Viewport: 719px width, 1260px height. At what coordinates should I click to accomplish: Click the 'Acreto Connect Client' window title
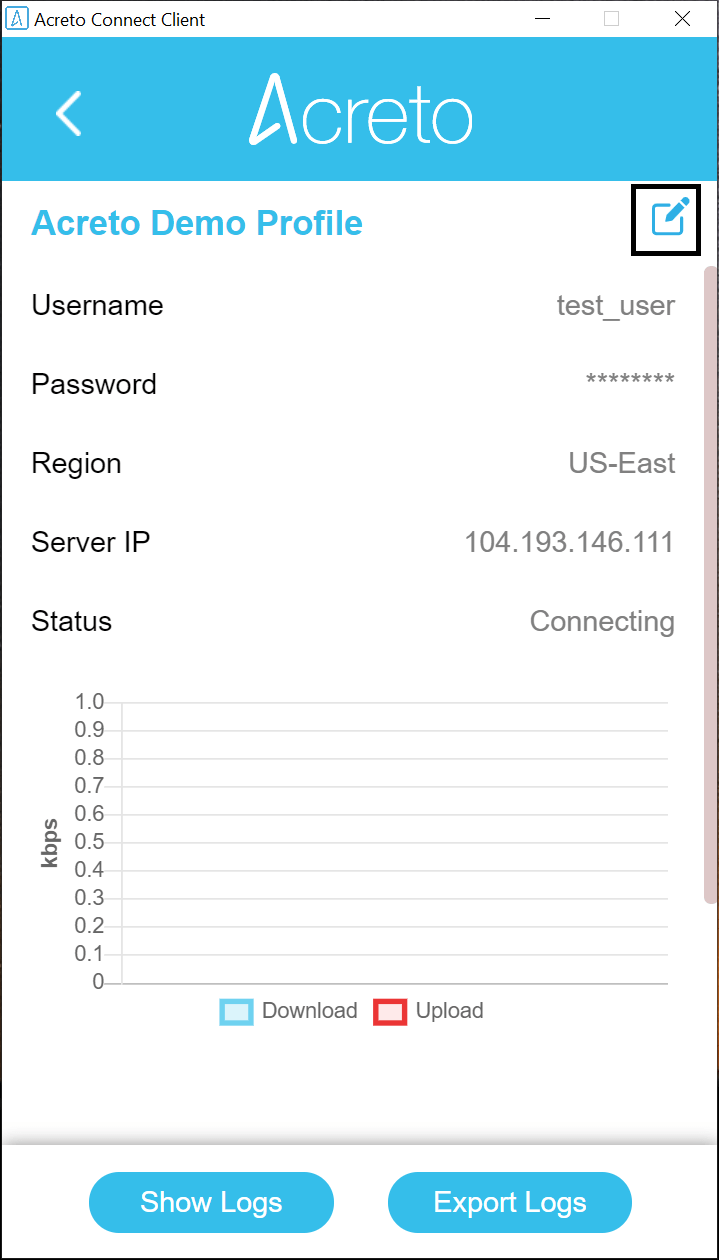click(120, 19)
